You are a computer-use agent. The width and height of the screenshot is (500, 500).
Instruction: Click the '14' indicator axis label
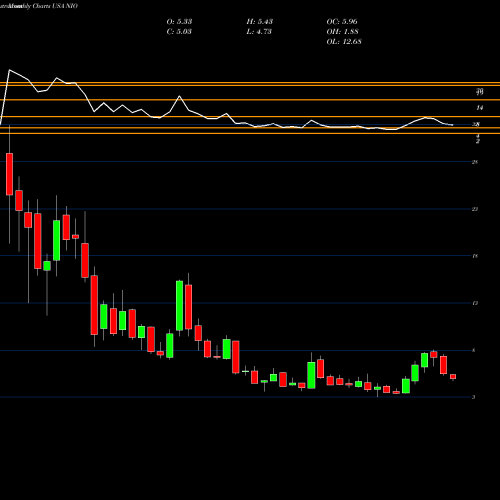[480, 108]
